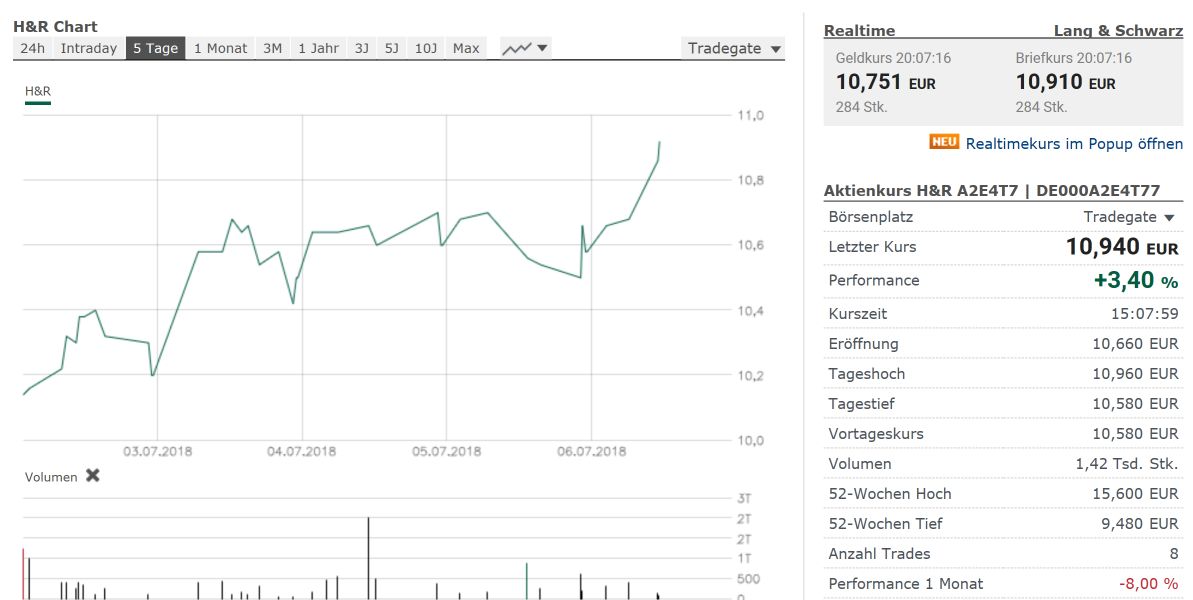Click the orange NEU badge icon

pyautogui.click(x=944, y=142)
